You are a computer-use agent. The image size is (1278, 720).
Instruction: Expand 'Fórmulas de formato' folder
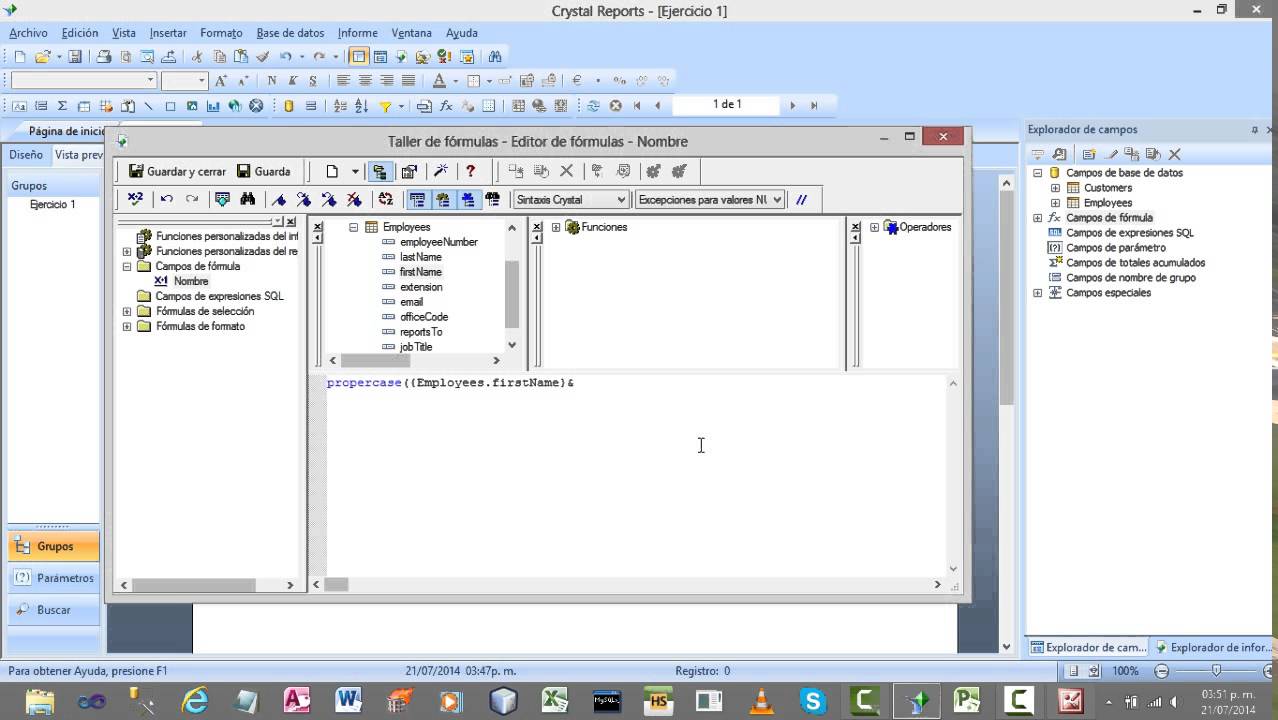tap(126, 327)
